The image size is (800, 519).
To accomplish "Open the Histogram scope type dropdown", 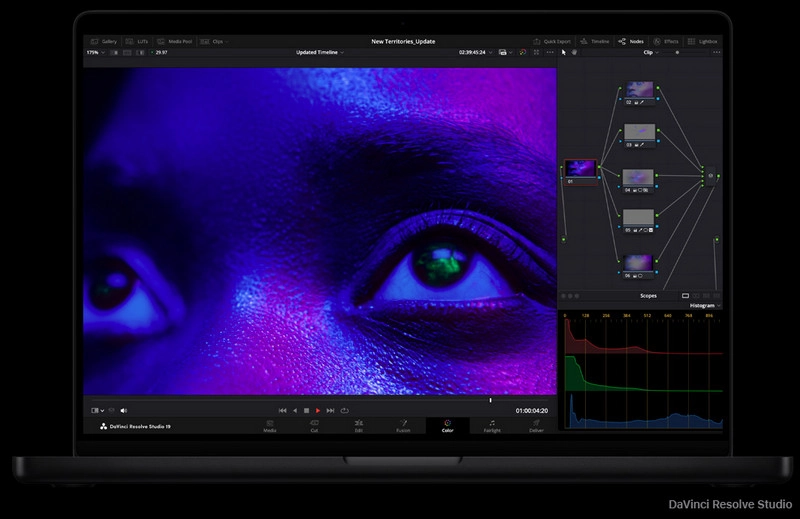I will [705, 306].
